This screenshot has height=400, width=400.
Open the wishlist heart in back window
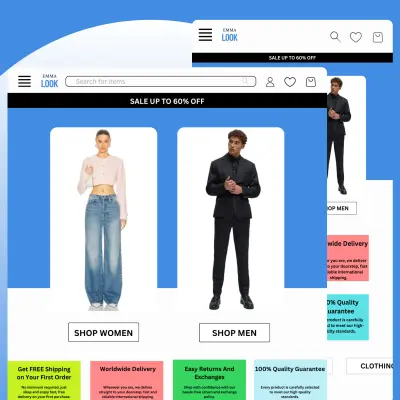tap(356, 37)
